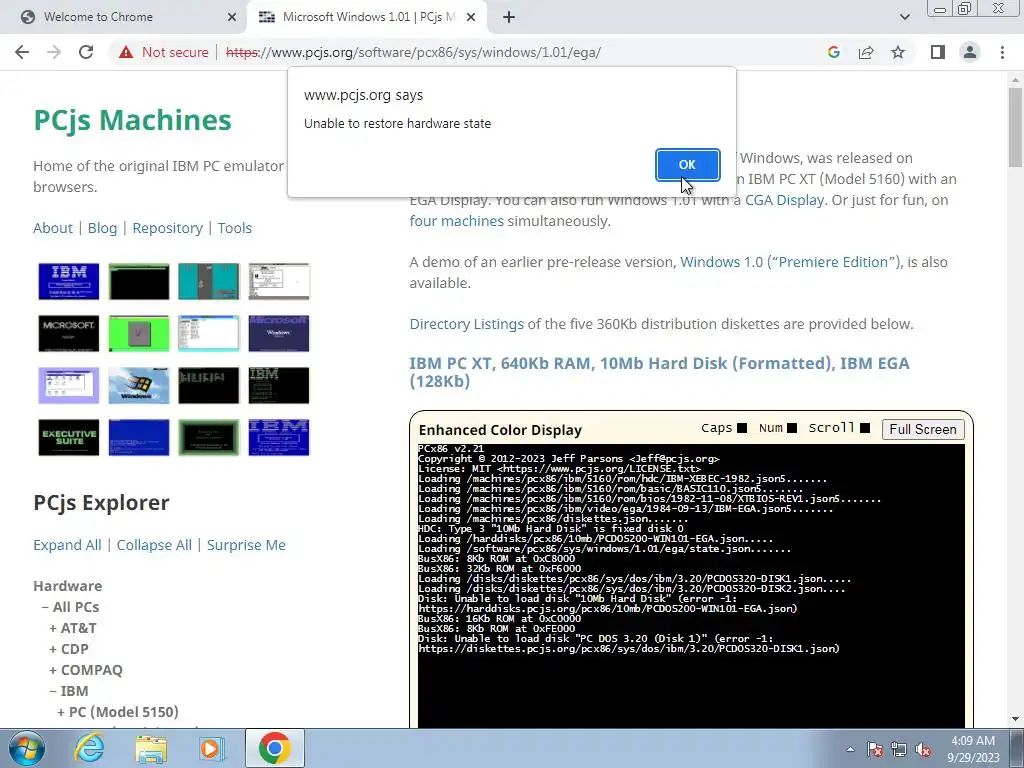Expand the CDP tree node
1024x768 pixels.
pos(69,648)
